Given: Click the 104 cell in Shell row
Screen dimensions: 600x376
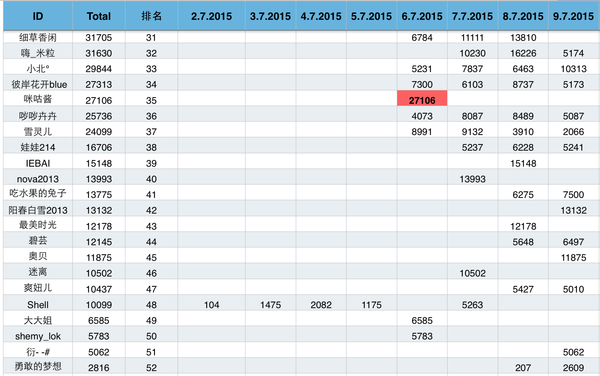Looking at the screenshot, I should click(211, 305).
